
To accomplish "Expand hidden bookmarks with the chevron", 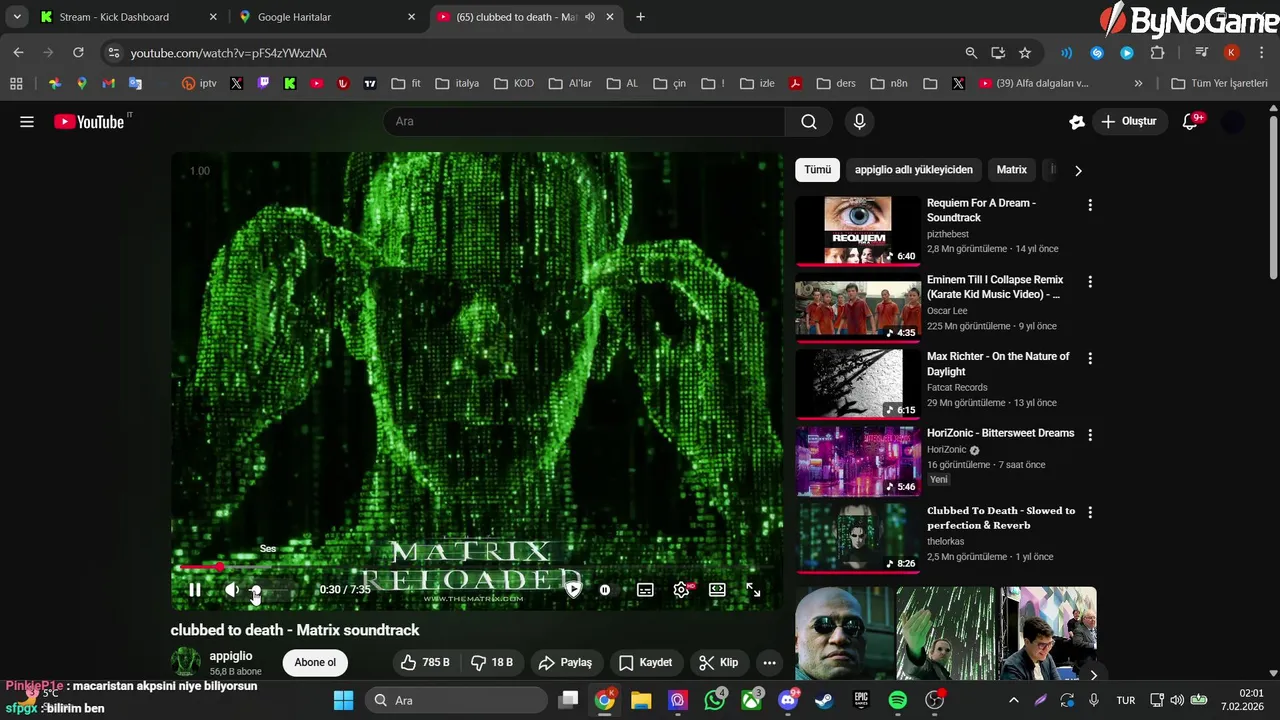I will [1138, 84].
